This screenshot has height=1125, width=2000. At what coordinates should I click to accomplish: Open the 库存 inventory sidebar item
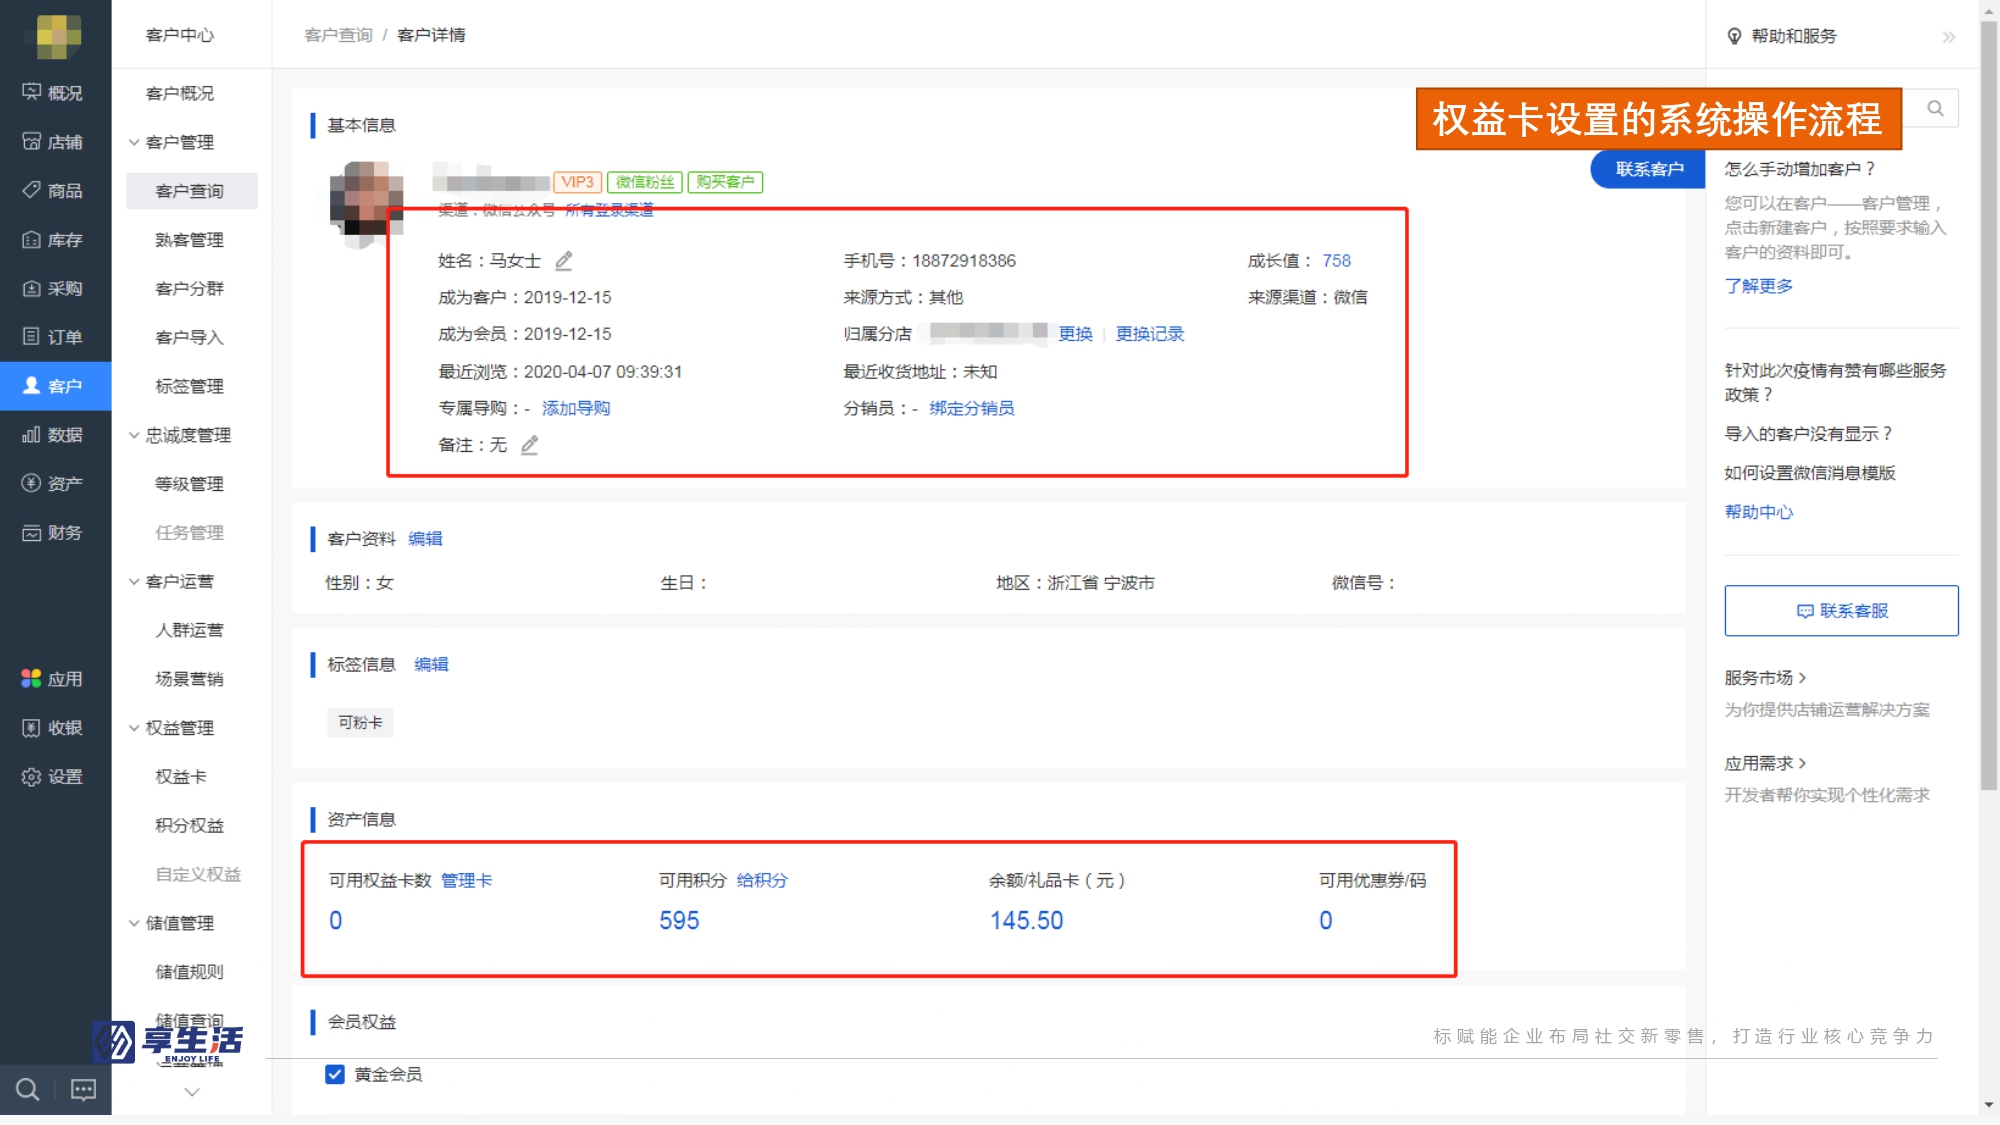[54, 240]
